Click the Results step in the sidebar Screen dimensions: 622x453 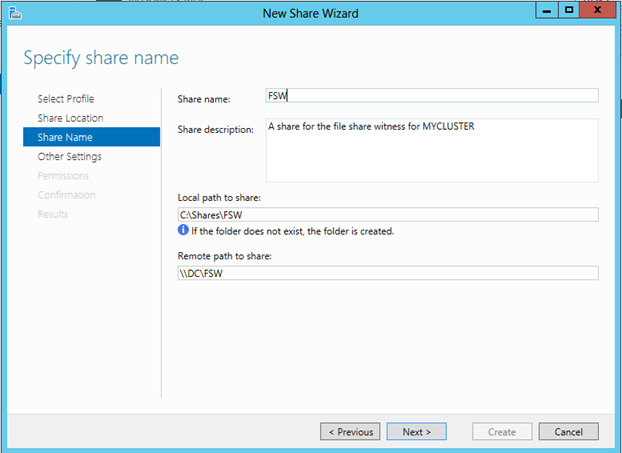coord(53,214)
